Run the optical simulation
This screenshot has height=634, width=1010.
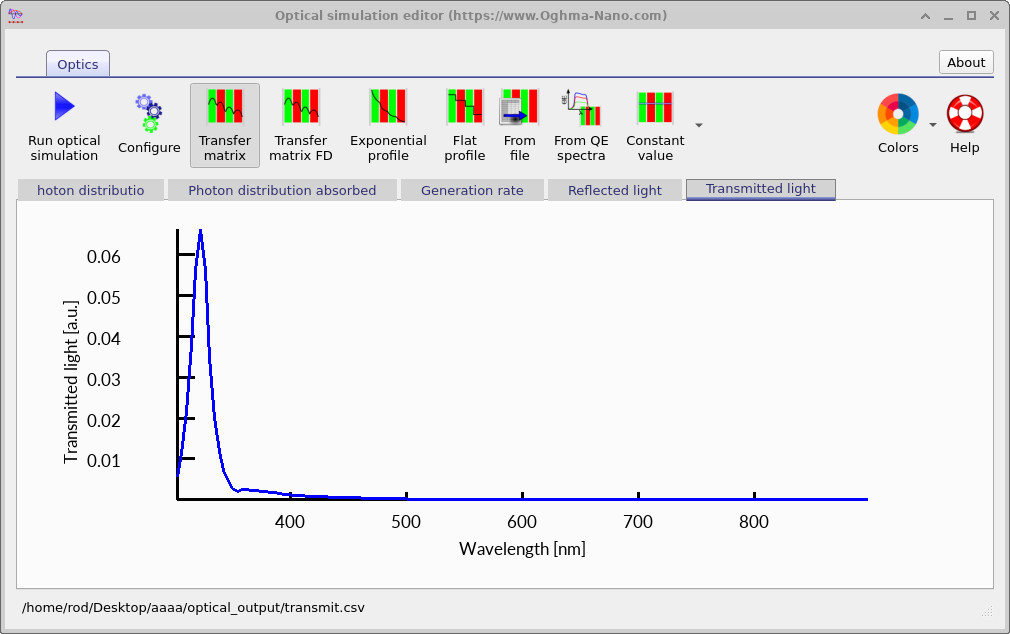tap(64, 126)
